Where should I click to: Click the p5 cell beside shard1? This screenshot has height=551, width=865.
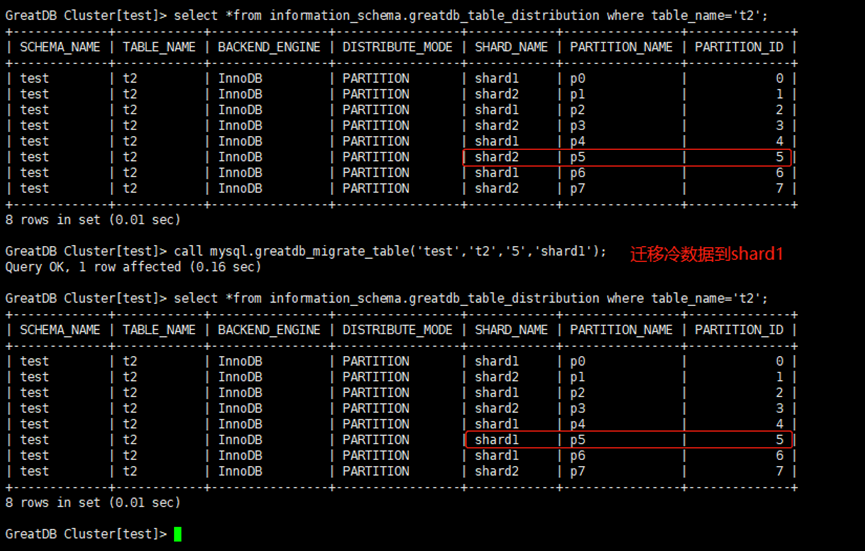[578, 440]
